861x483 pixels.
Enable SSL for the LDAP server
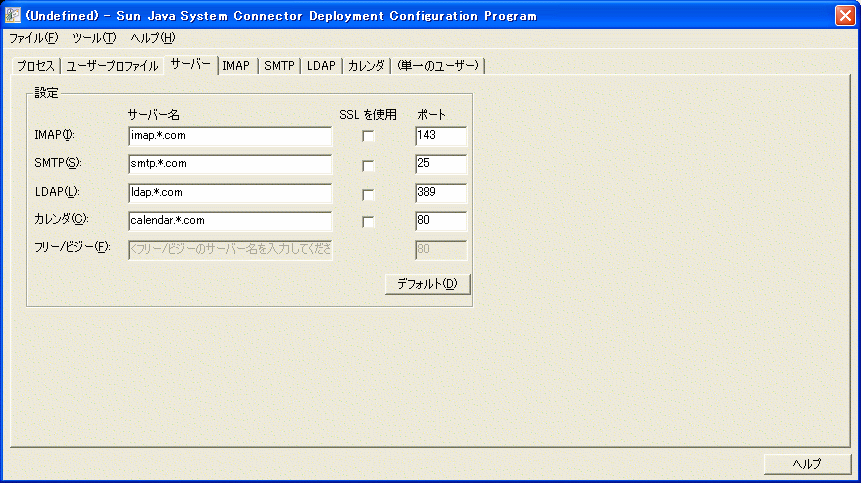pos(368,194)
